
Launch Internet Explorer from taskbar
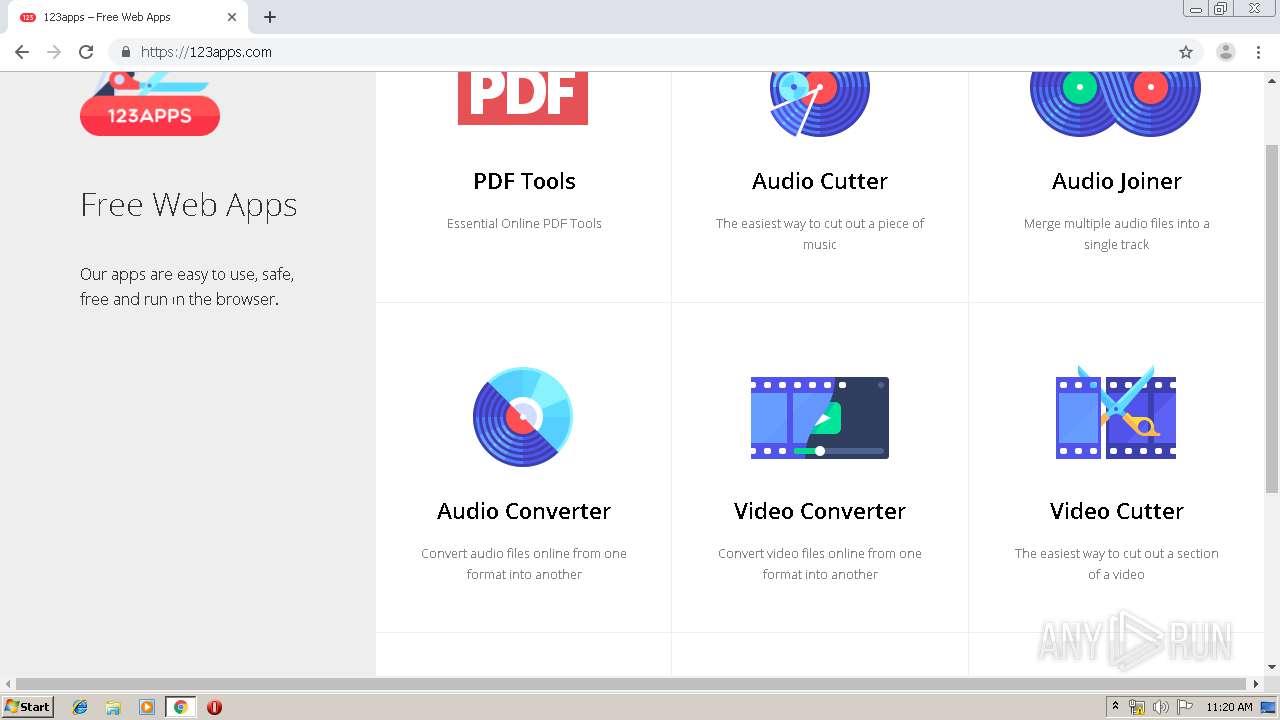80,707
